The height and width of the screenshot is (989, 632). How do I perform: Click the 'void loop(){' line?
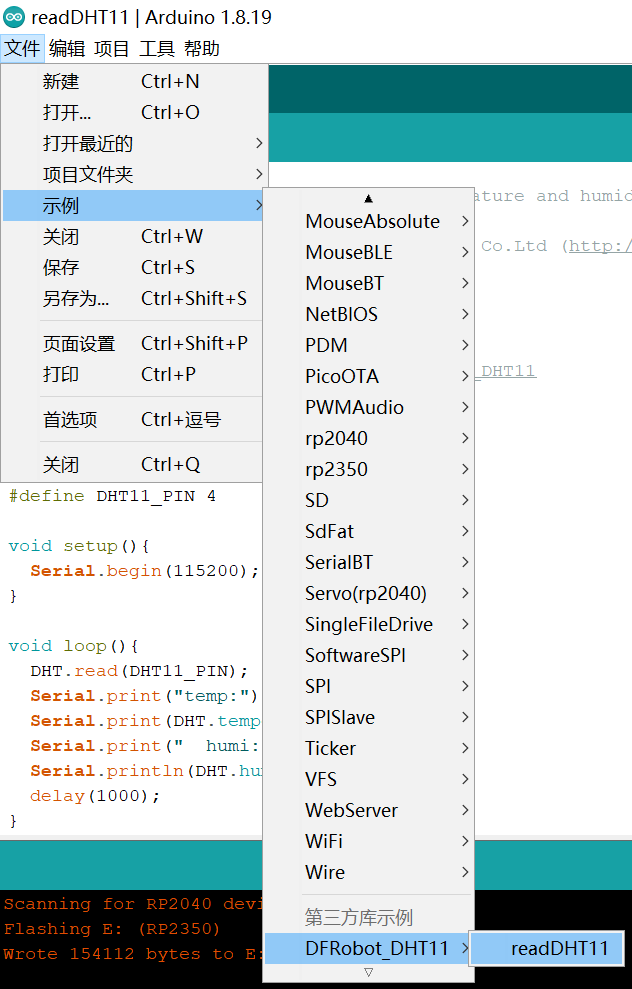point(73,646)
